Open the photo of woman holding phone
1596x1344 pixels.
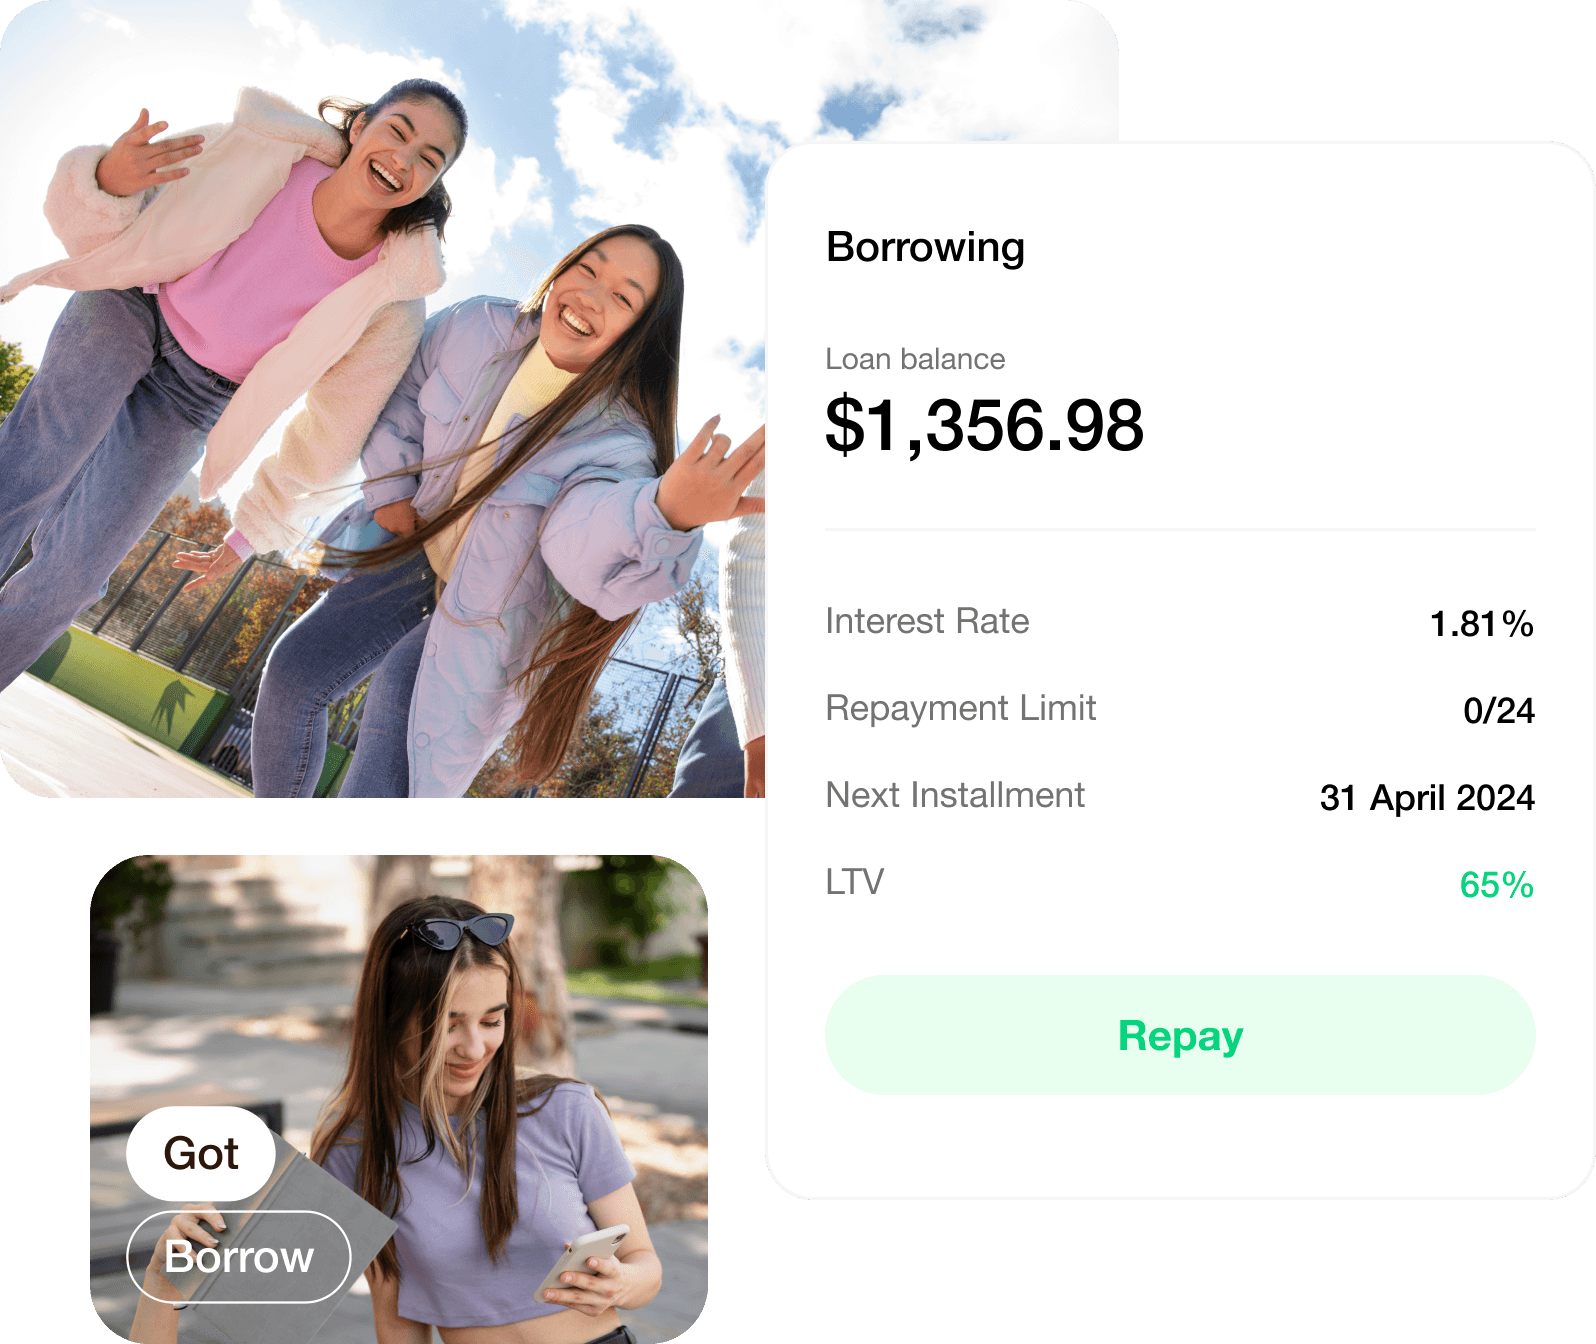(x=399, y=1099)
